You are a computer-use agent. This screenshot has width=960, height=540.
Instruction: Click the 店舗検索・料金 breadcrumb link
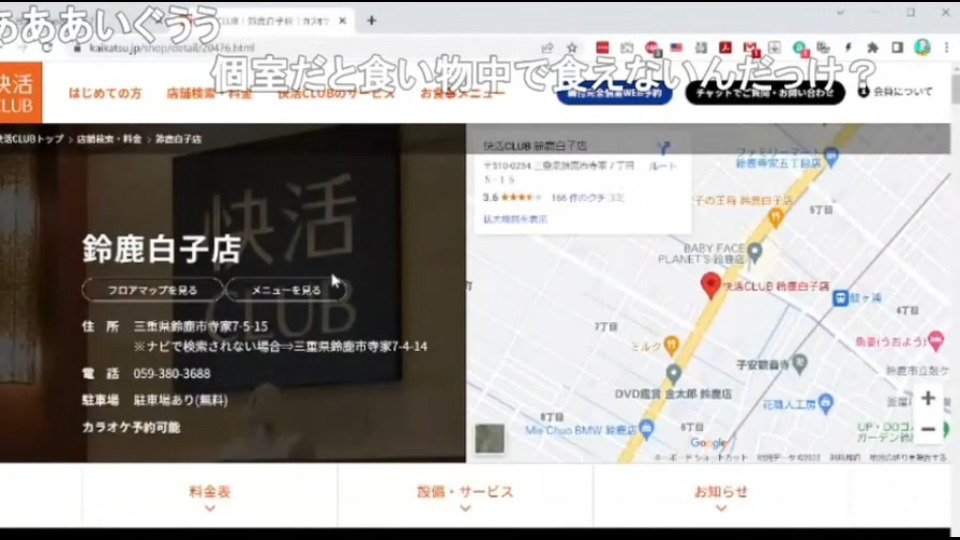coord(109,139)
